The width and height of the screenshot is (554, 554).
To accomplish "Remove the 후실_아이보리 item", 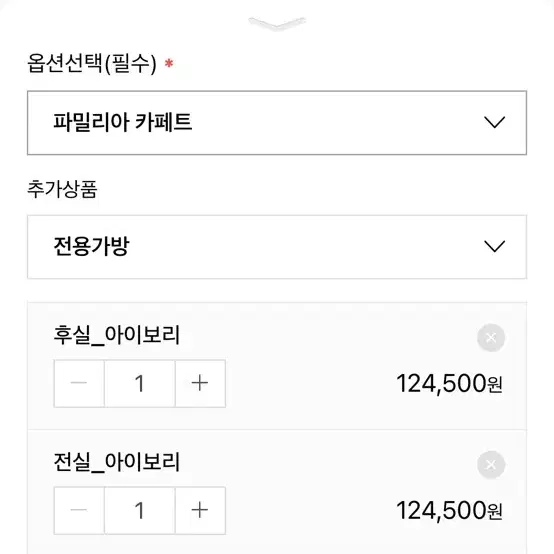I will click(x=491, y=338).
